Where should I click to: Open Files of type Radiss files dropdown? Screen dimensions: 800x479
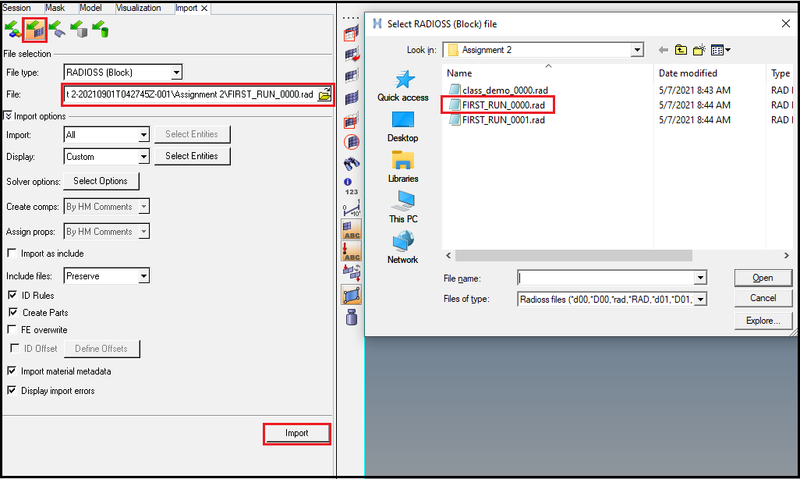point(701,299)
